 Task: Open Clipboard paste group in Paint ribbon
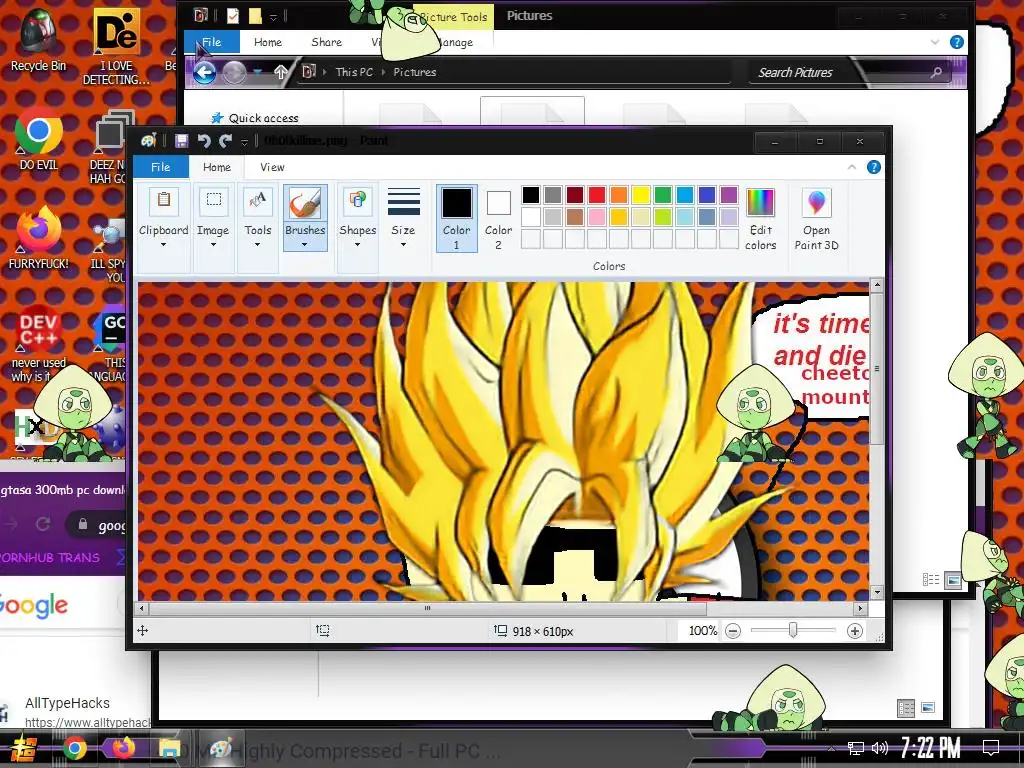click(163, 219)
